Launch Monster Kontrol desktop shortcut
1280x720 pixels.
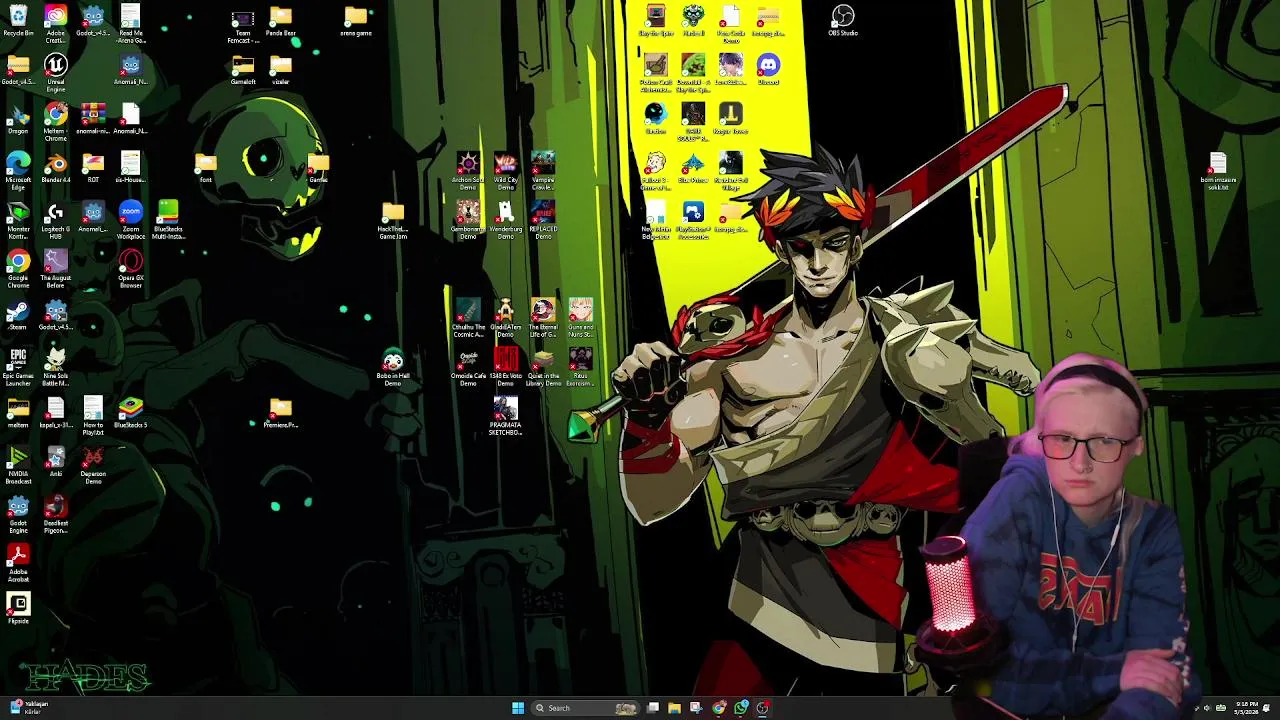[x=18, y=220]
